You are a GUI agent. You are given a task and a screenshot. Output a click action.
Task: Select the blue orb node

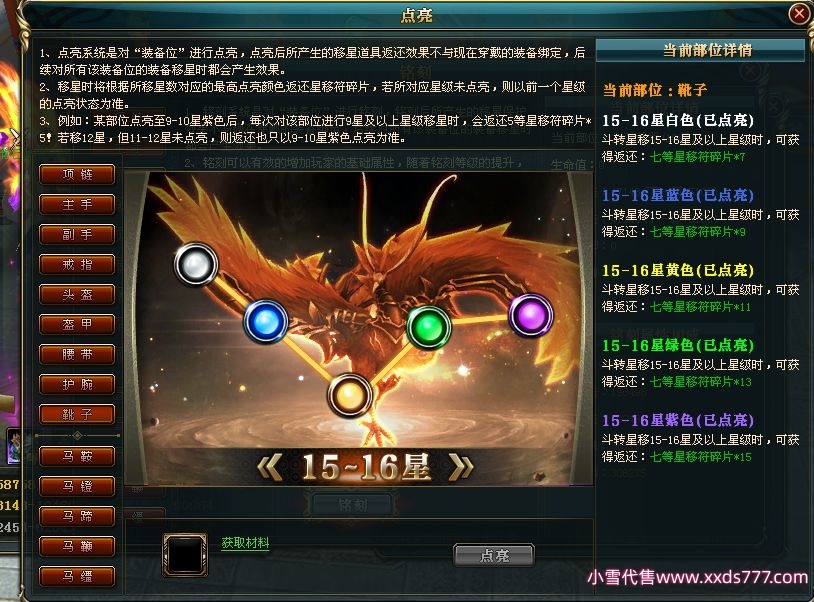click(266, 321)
